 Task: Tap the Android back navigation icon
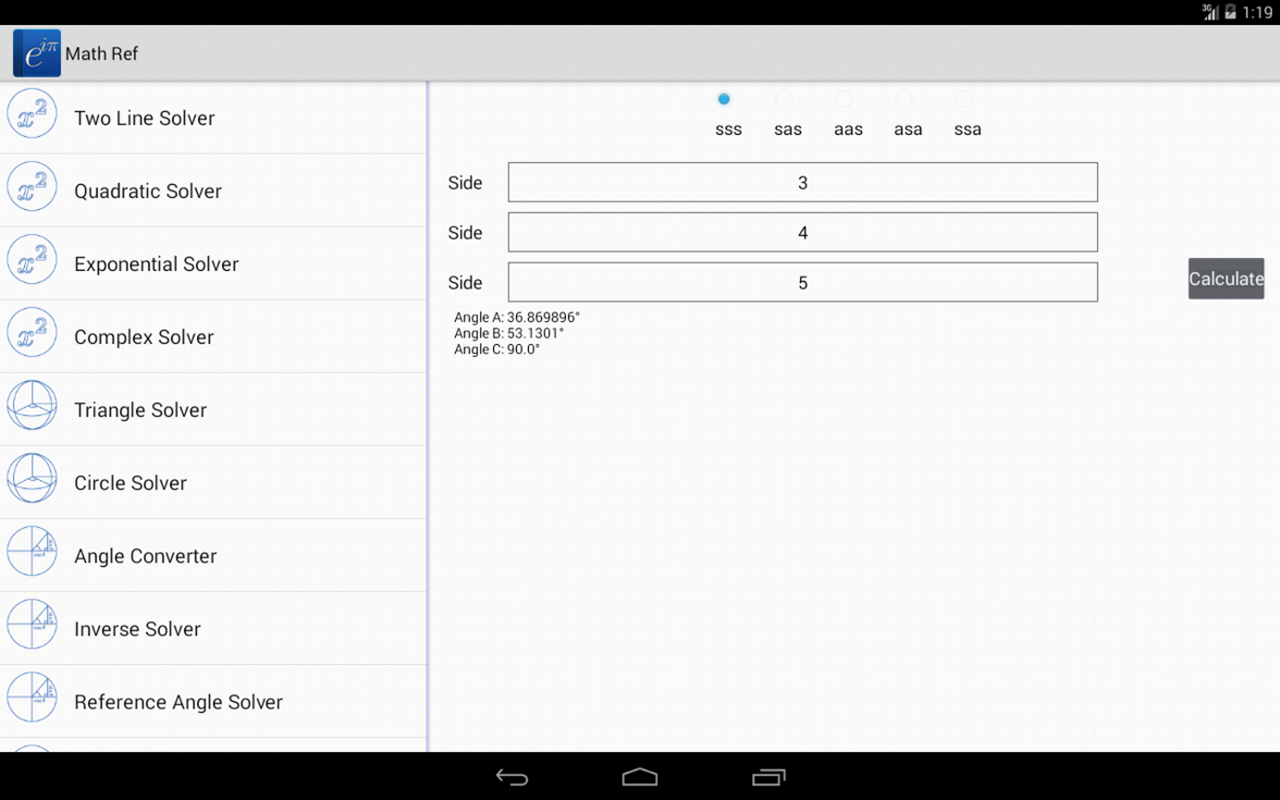pos(512,777)
